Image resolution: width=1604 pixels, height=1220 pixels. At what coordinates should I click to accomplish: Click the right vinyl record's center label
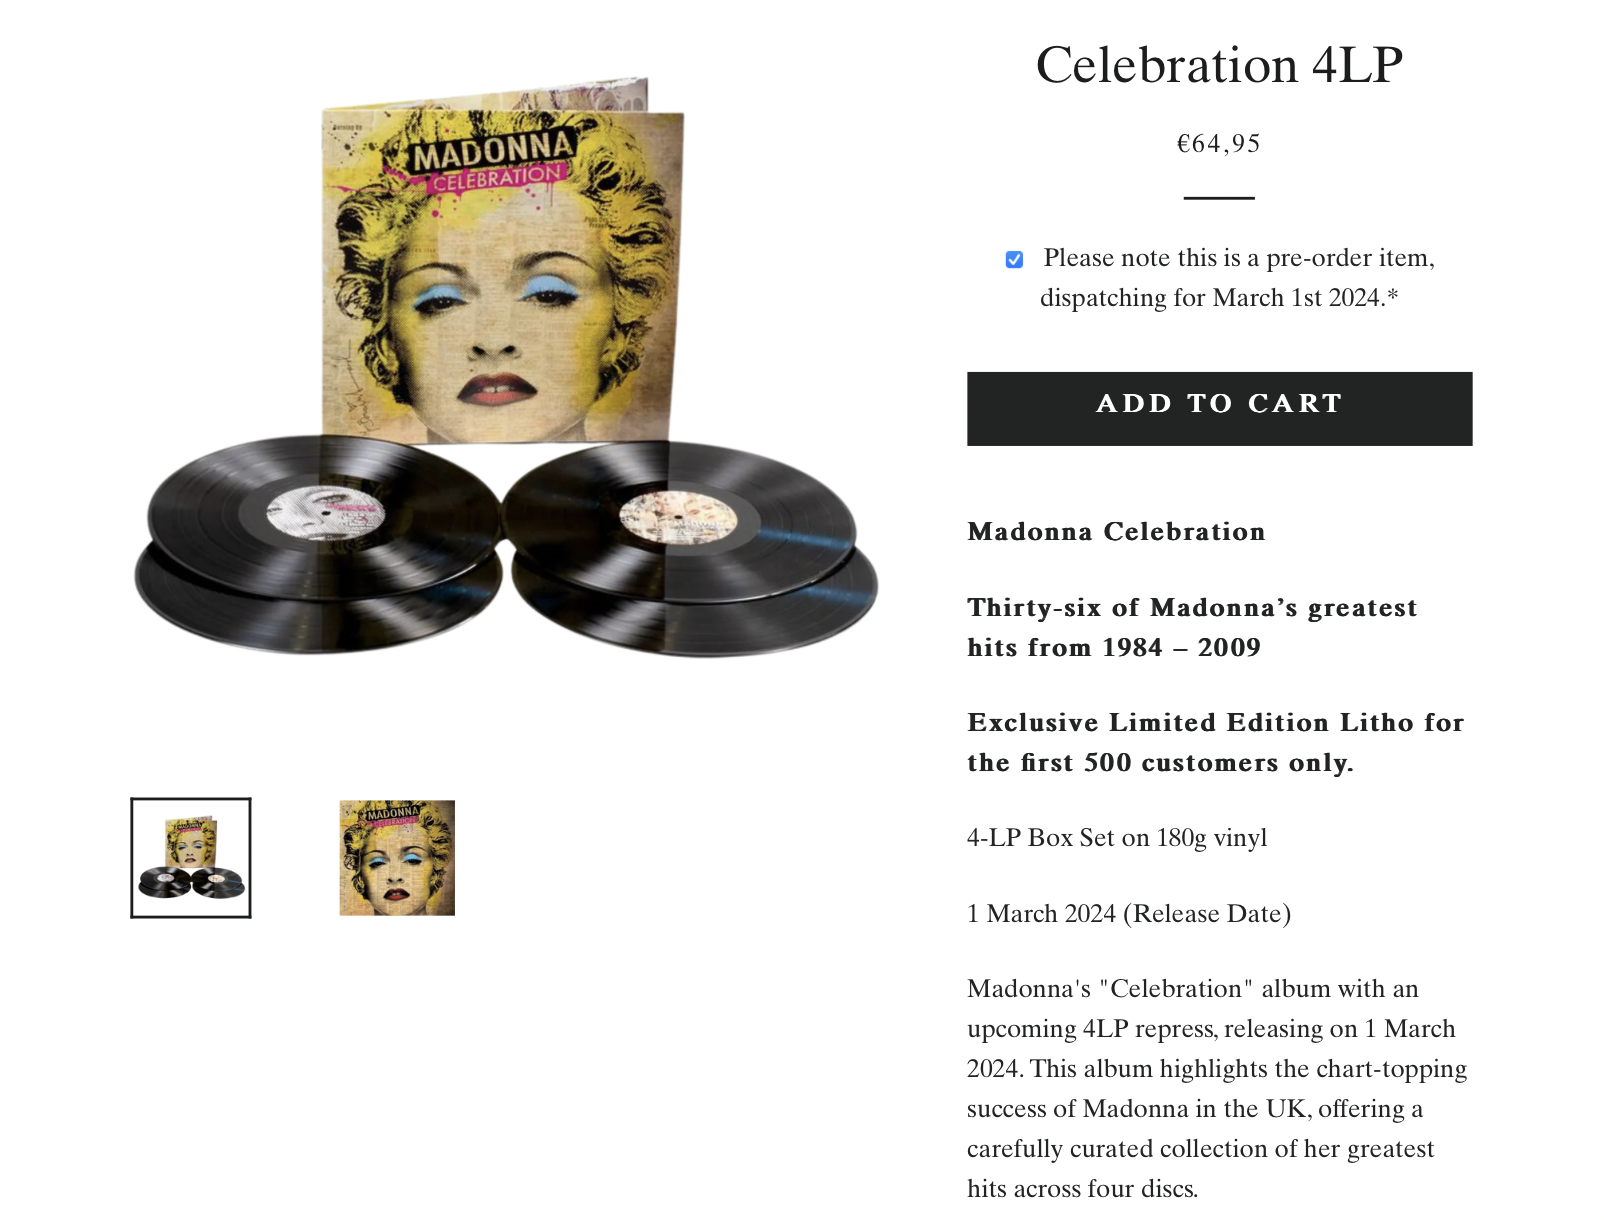678,518
